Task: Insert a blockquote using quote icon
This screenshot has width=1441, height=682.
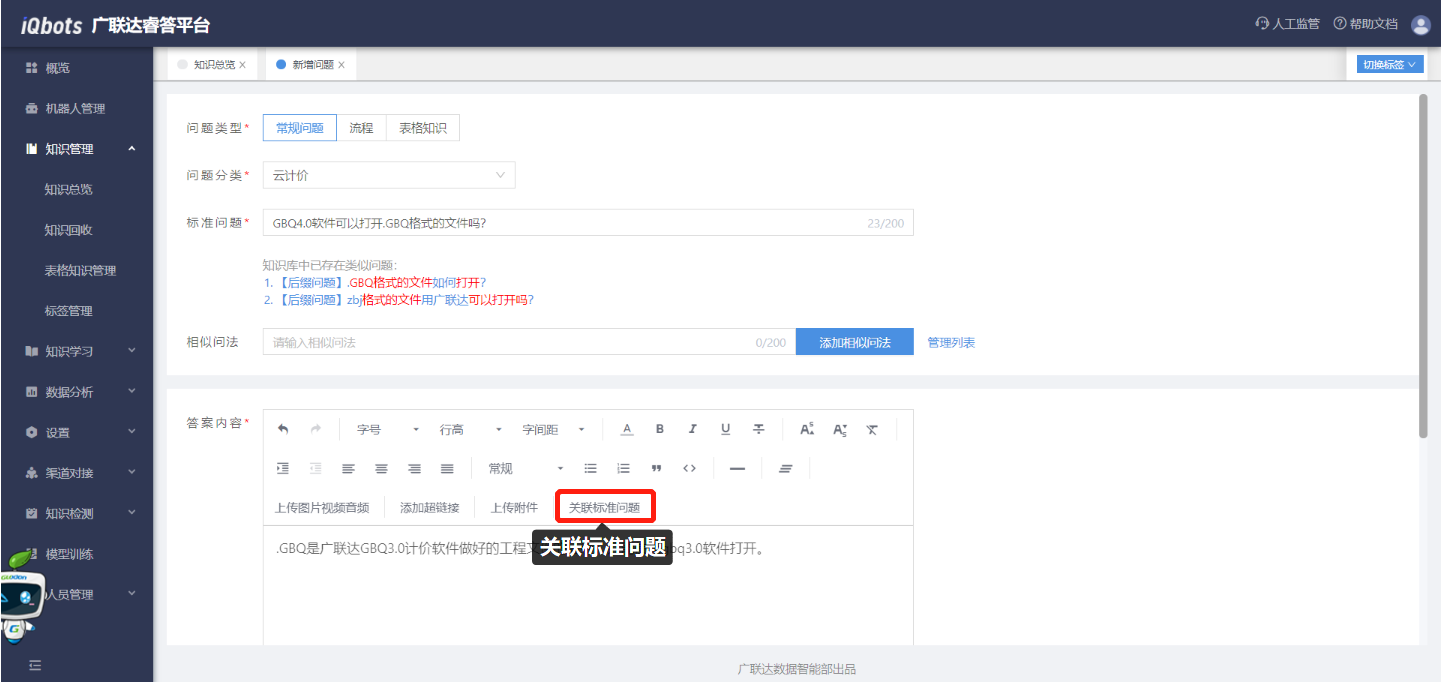Action: 656,468
